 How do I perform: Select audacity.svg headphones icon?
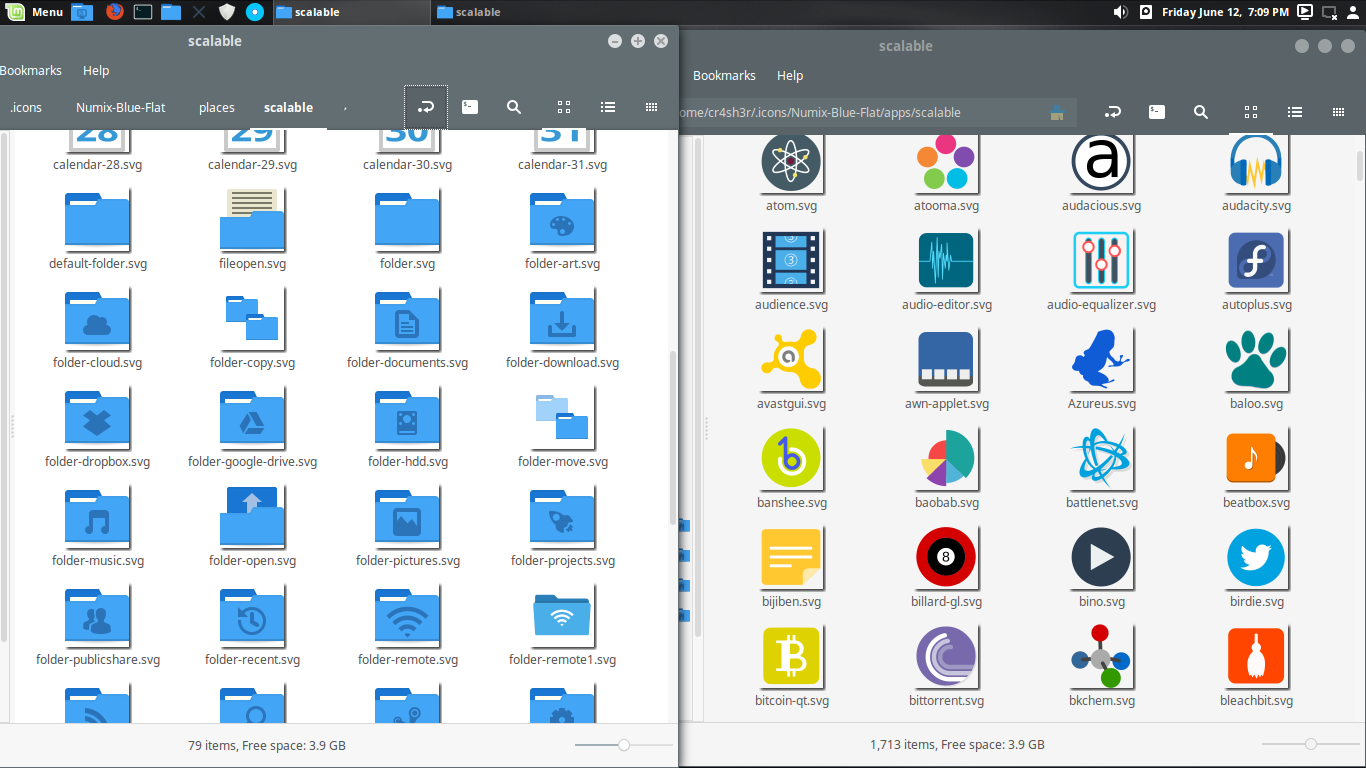[1256, 163]
